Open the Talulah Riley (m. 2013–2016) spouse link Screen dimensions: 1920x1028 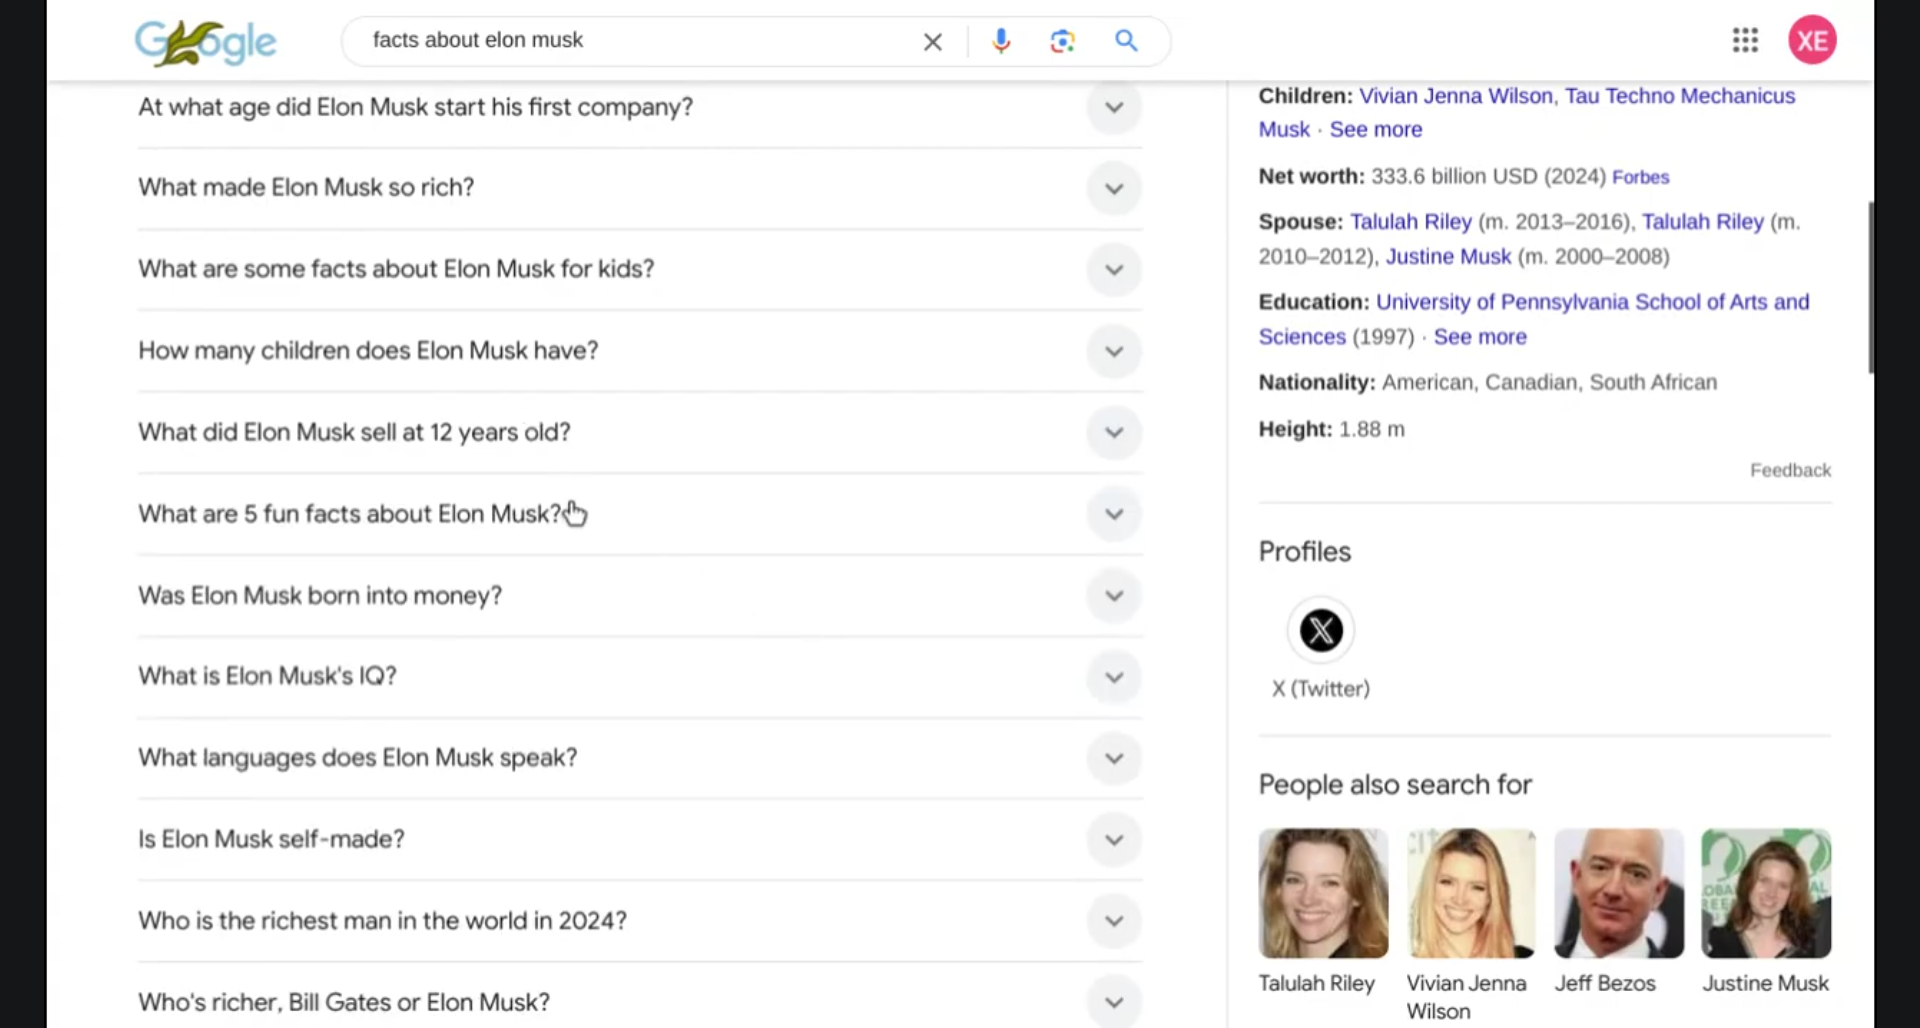pos(1411,222)
